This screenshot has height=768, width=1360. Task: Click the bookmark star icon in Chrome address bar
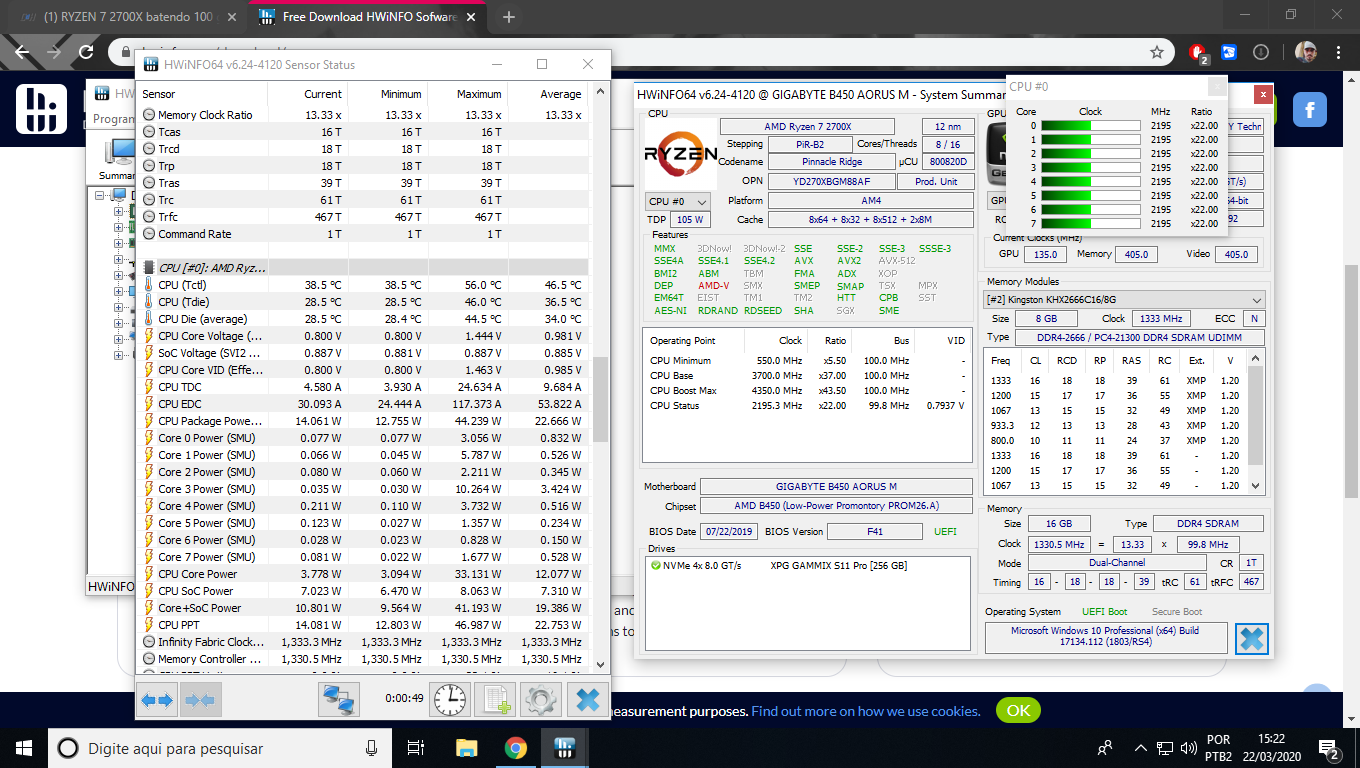[1157, 52]
